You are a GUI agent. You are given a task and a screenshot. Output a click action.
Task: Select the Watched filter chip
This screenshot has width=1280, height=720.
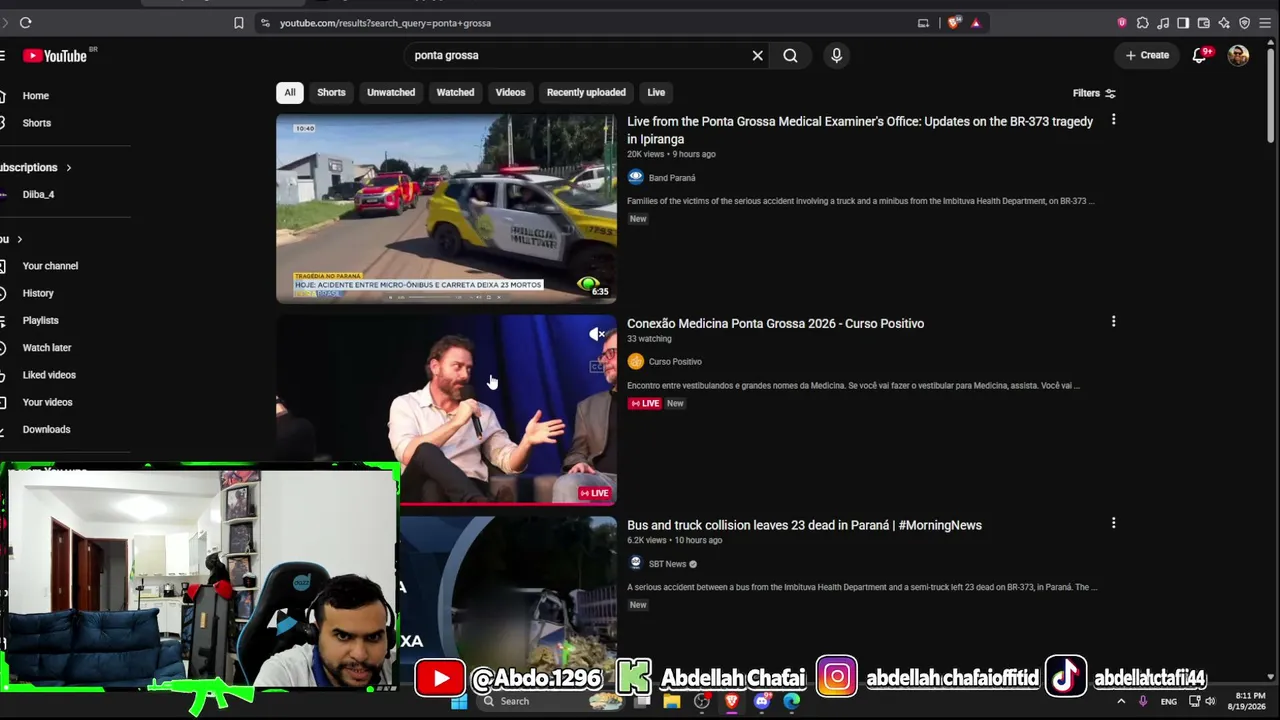click(455, 93)
